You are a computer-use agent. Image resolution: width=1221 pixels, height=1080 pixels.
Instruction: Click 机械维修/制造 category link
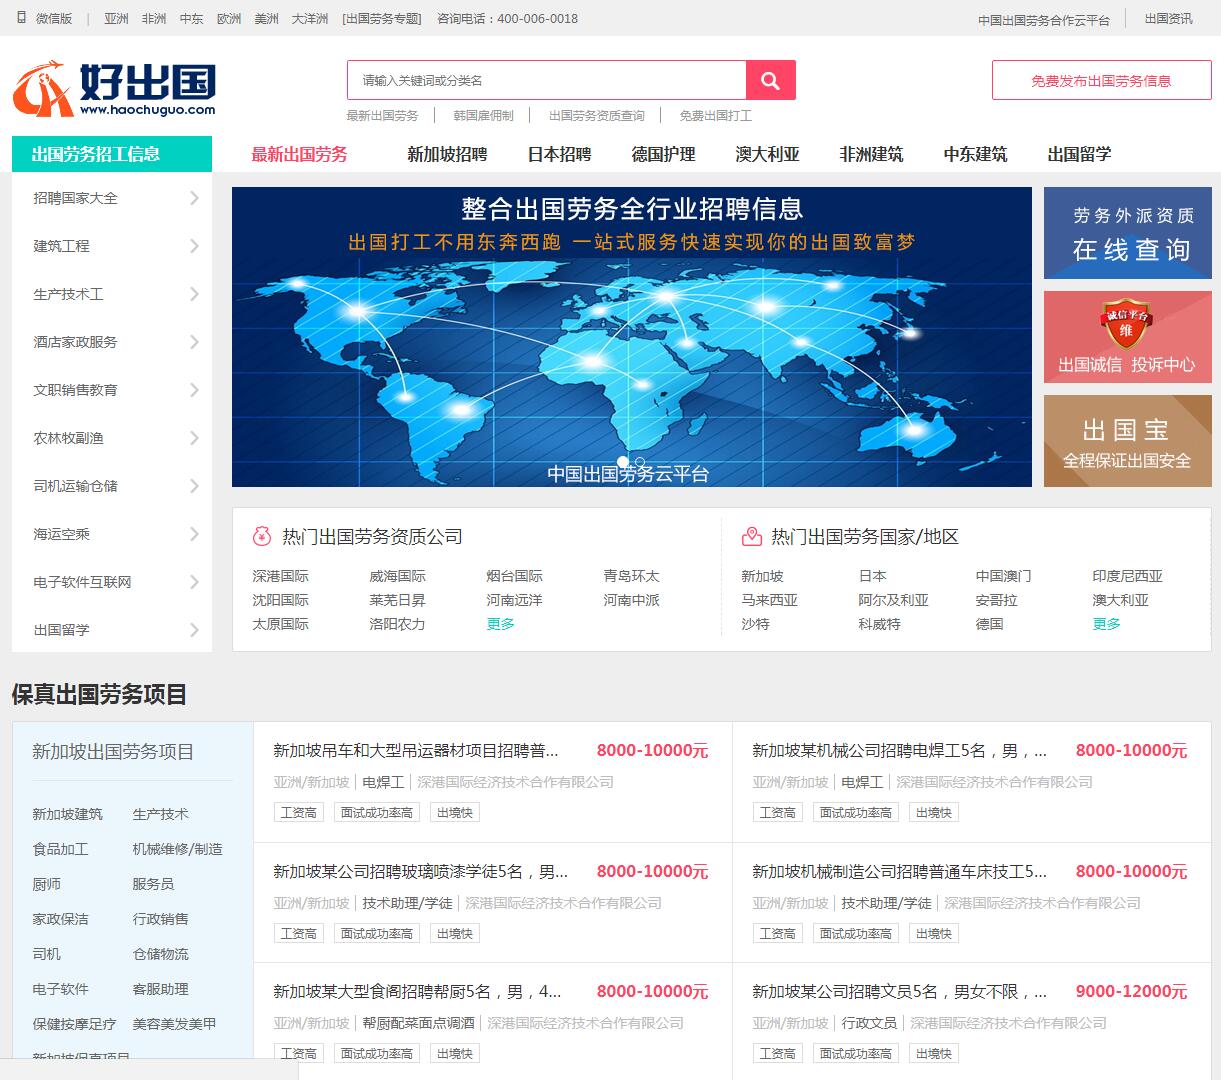click(x=177, y=849)
